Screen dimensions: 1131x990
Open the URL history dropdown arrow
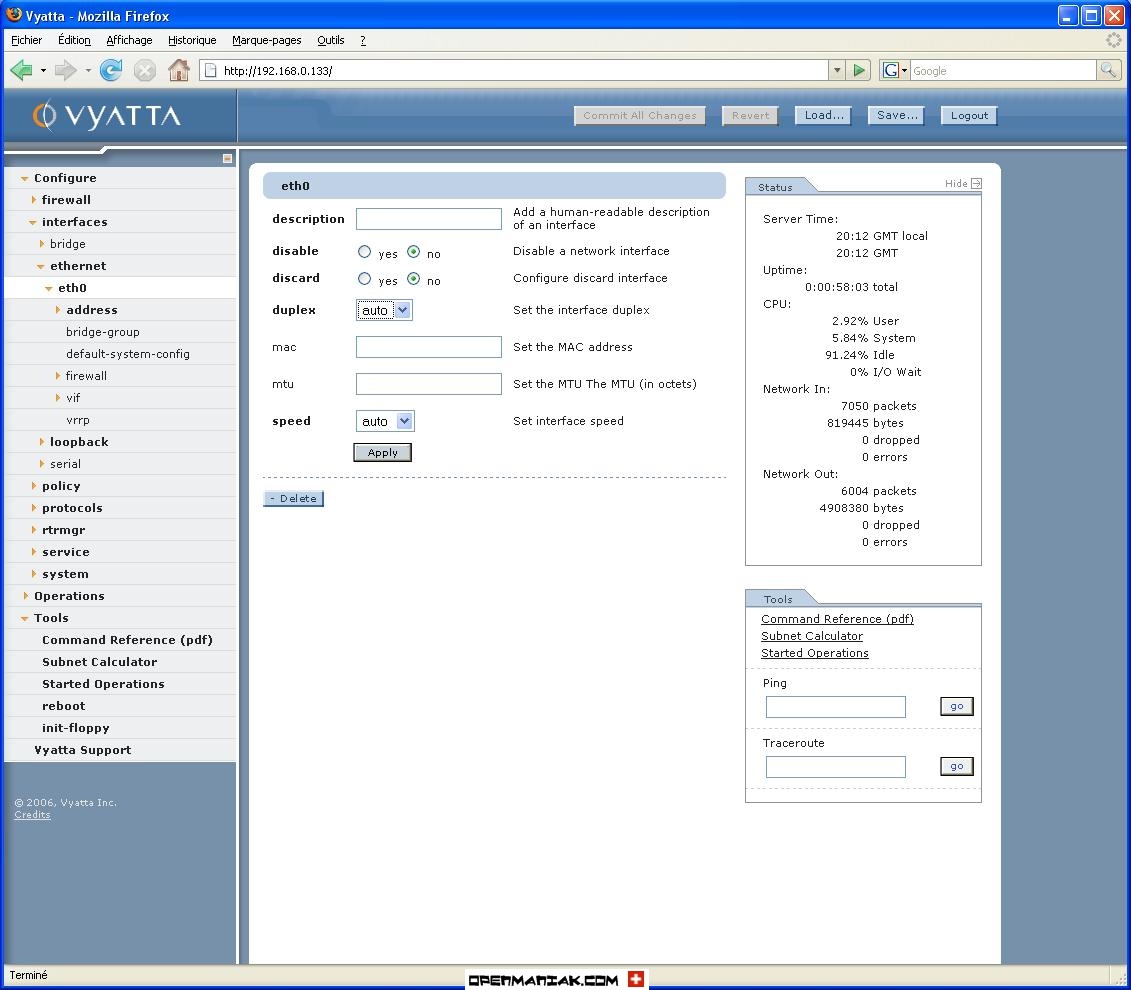click(x=837, y=71)
